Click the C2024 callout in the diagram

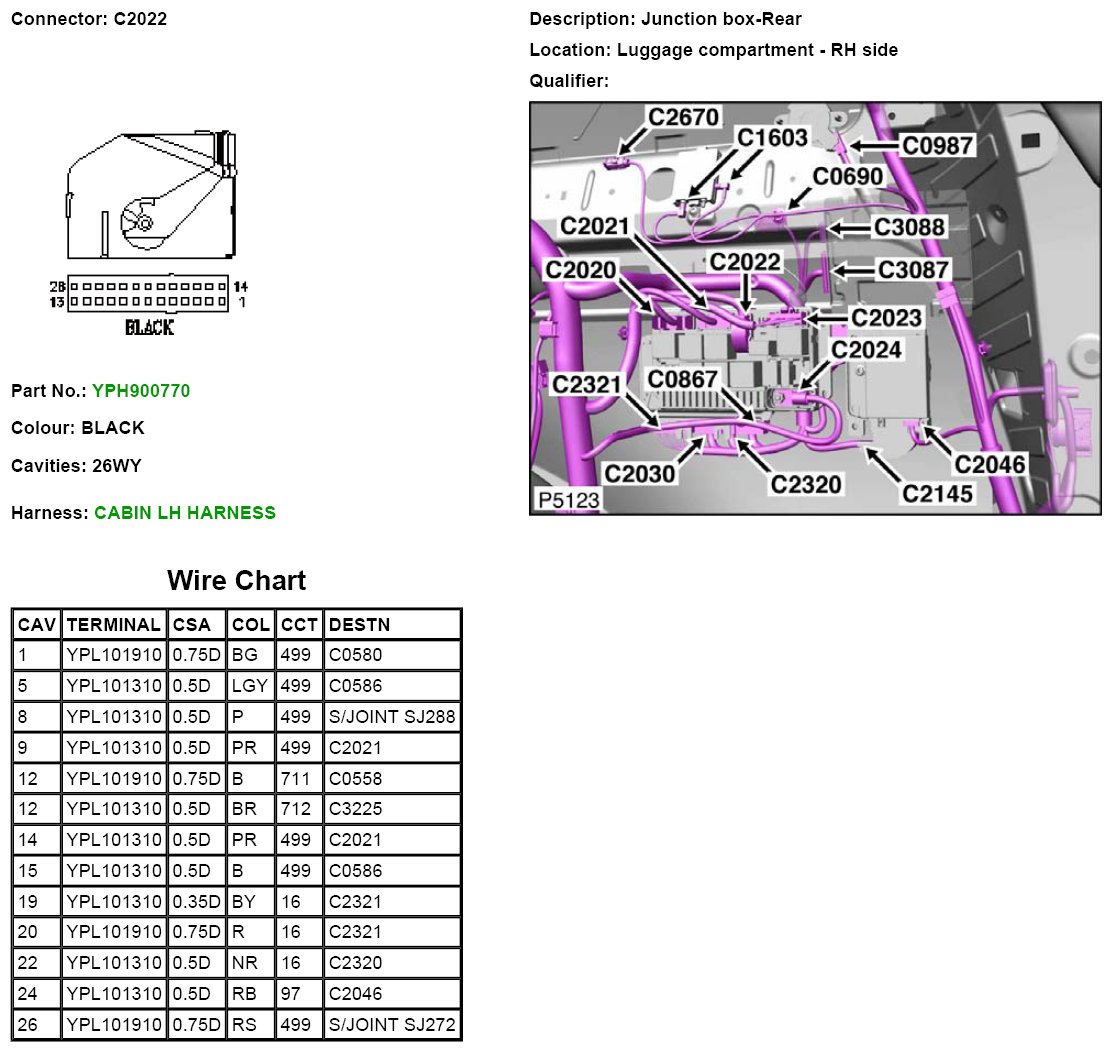[x=867, y=349]
